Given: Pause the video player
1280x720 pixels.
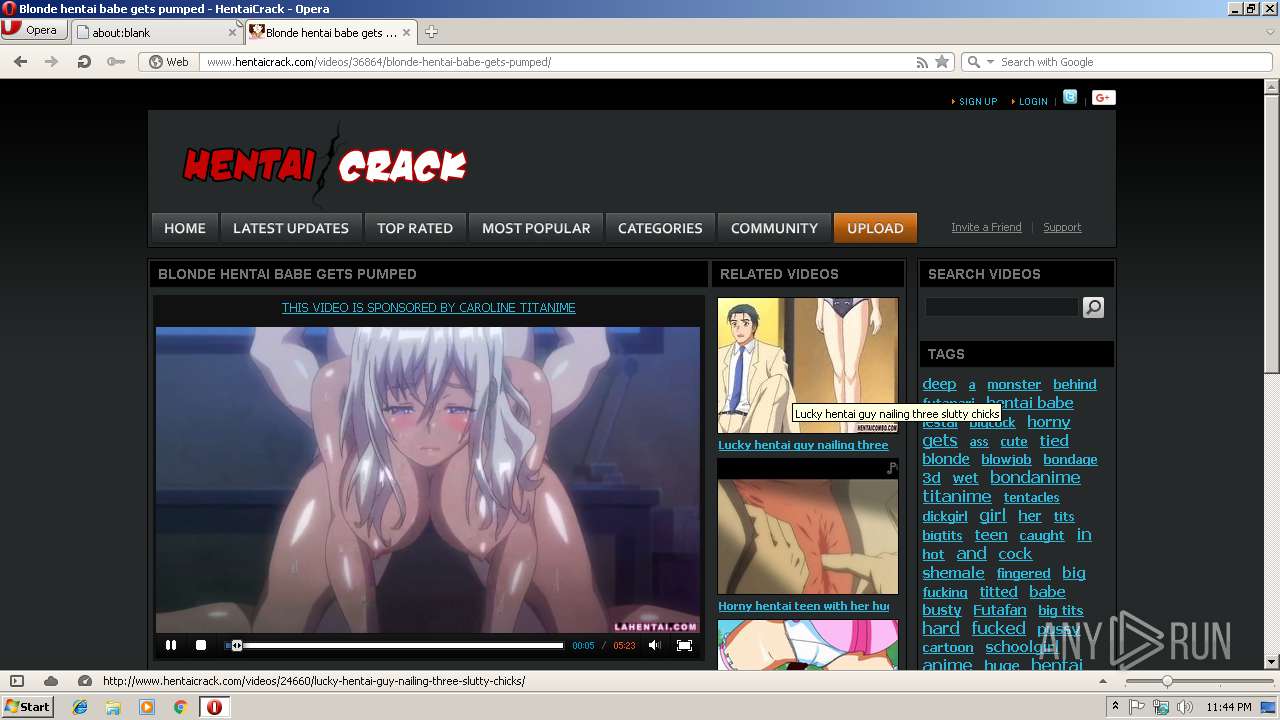Looking at the screenshot, I should [x=171, y=645].
